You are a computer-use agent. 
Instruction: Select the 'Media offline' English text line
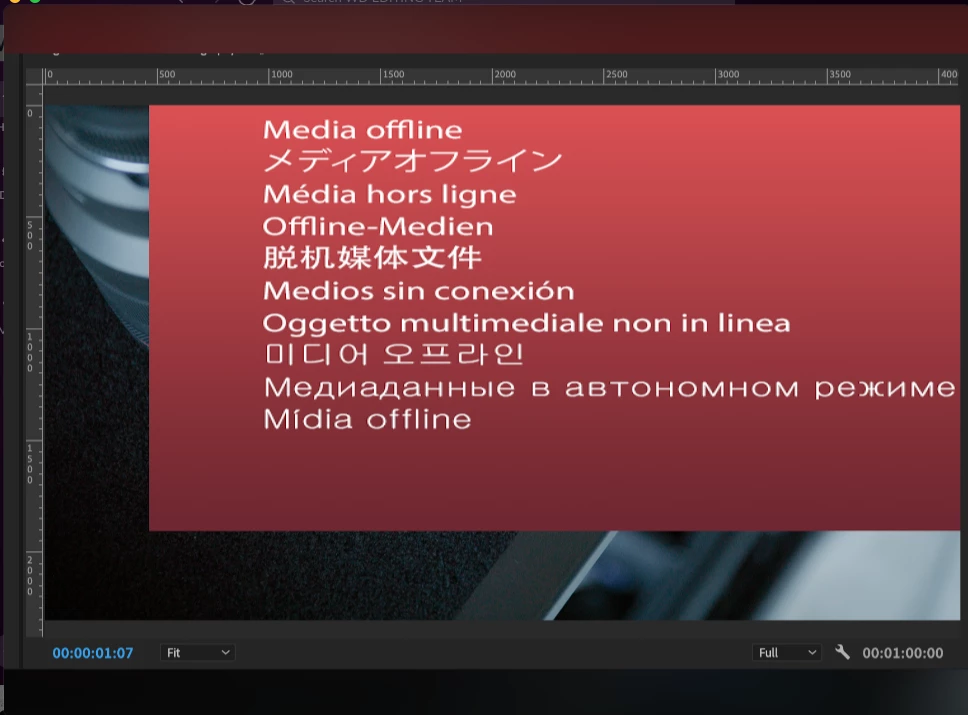[x=362, y=130]
